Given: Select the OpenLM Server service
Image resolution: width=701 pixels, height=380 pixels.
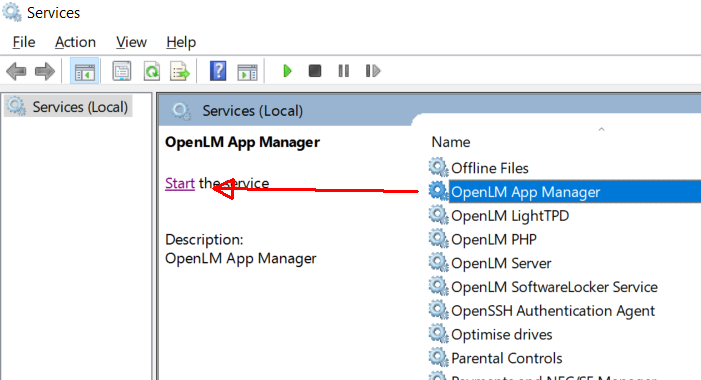Looking at the screenshot, I should [x=501, y=263].
